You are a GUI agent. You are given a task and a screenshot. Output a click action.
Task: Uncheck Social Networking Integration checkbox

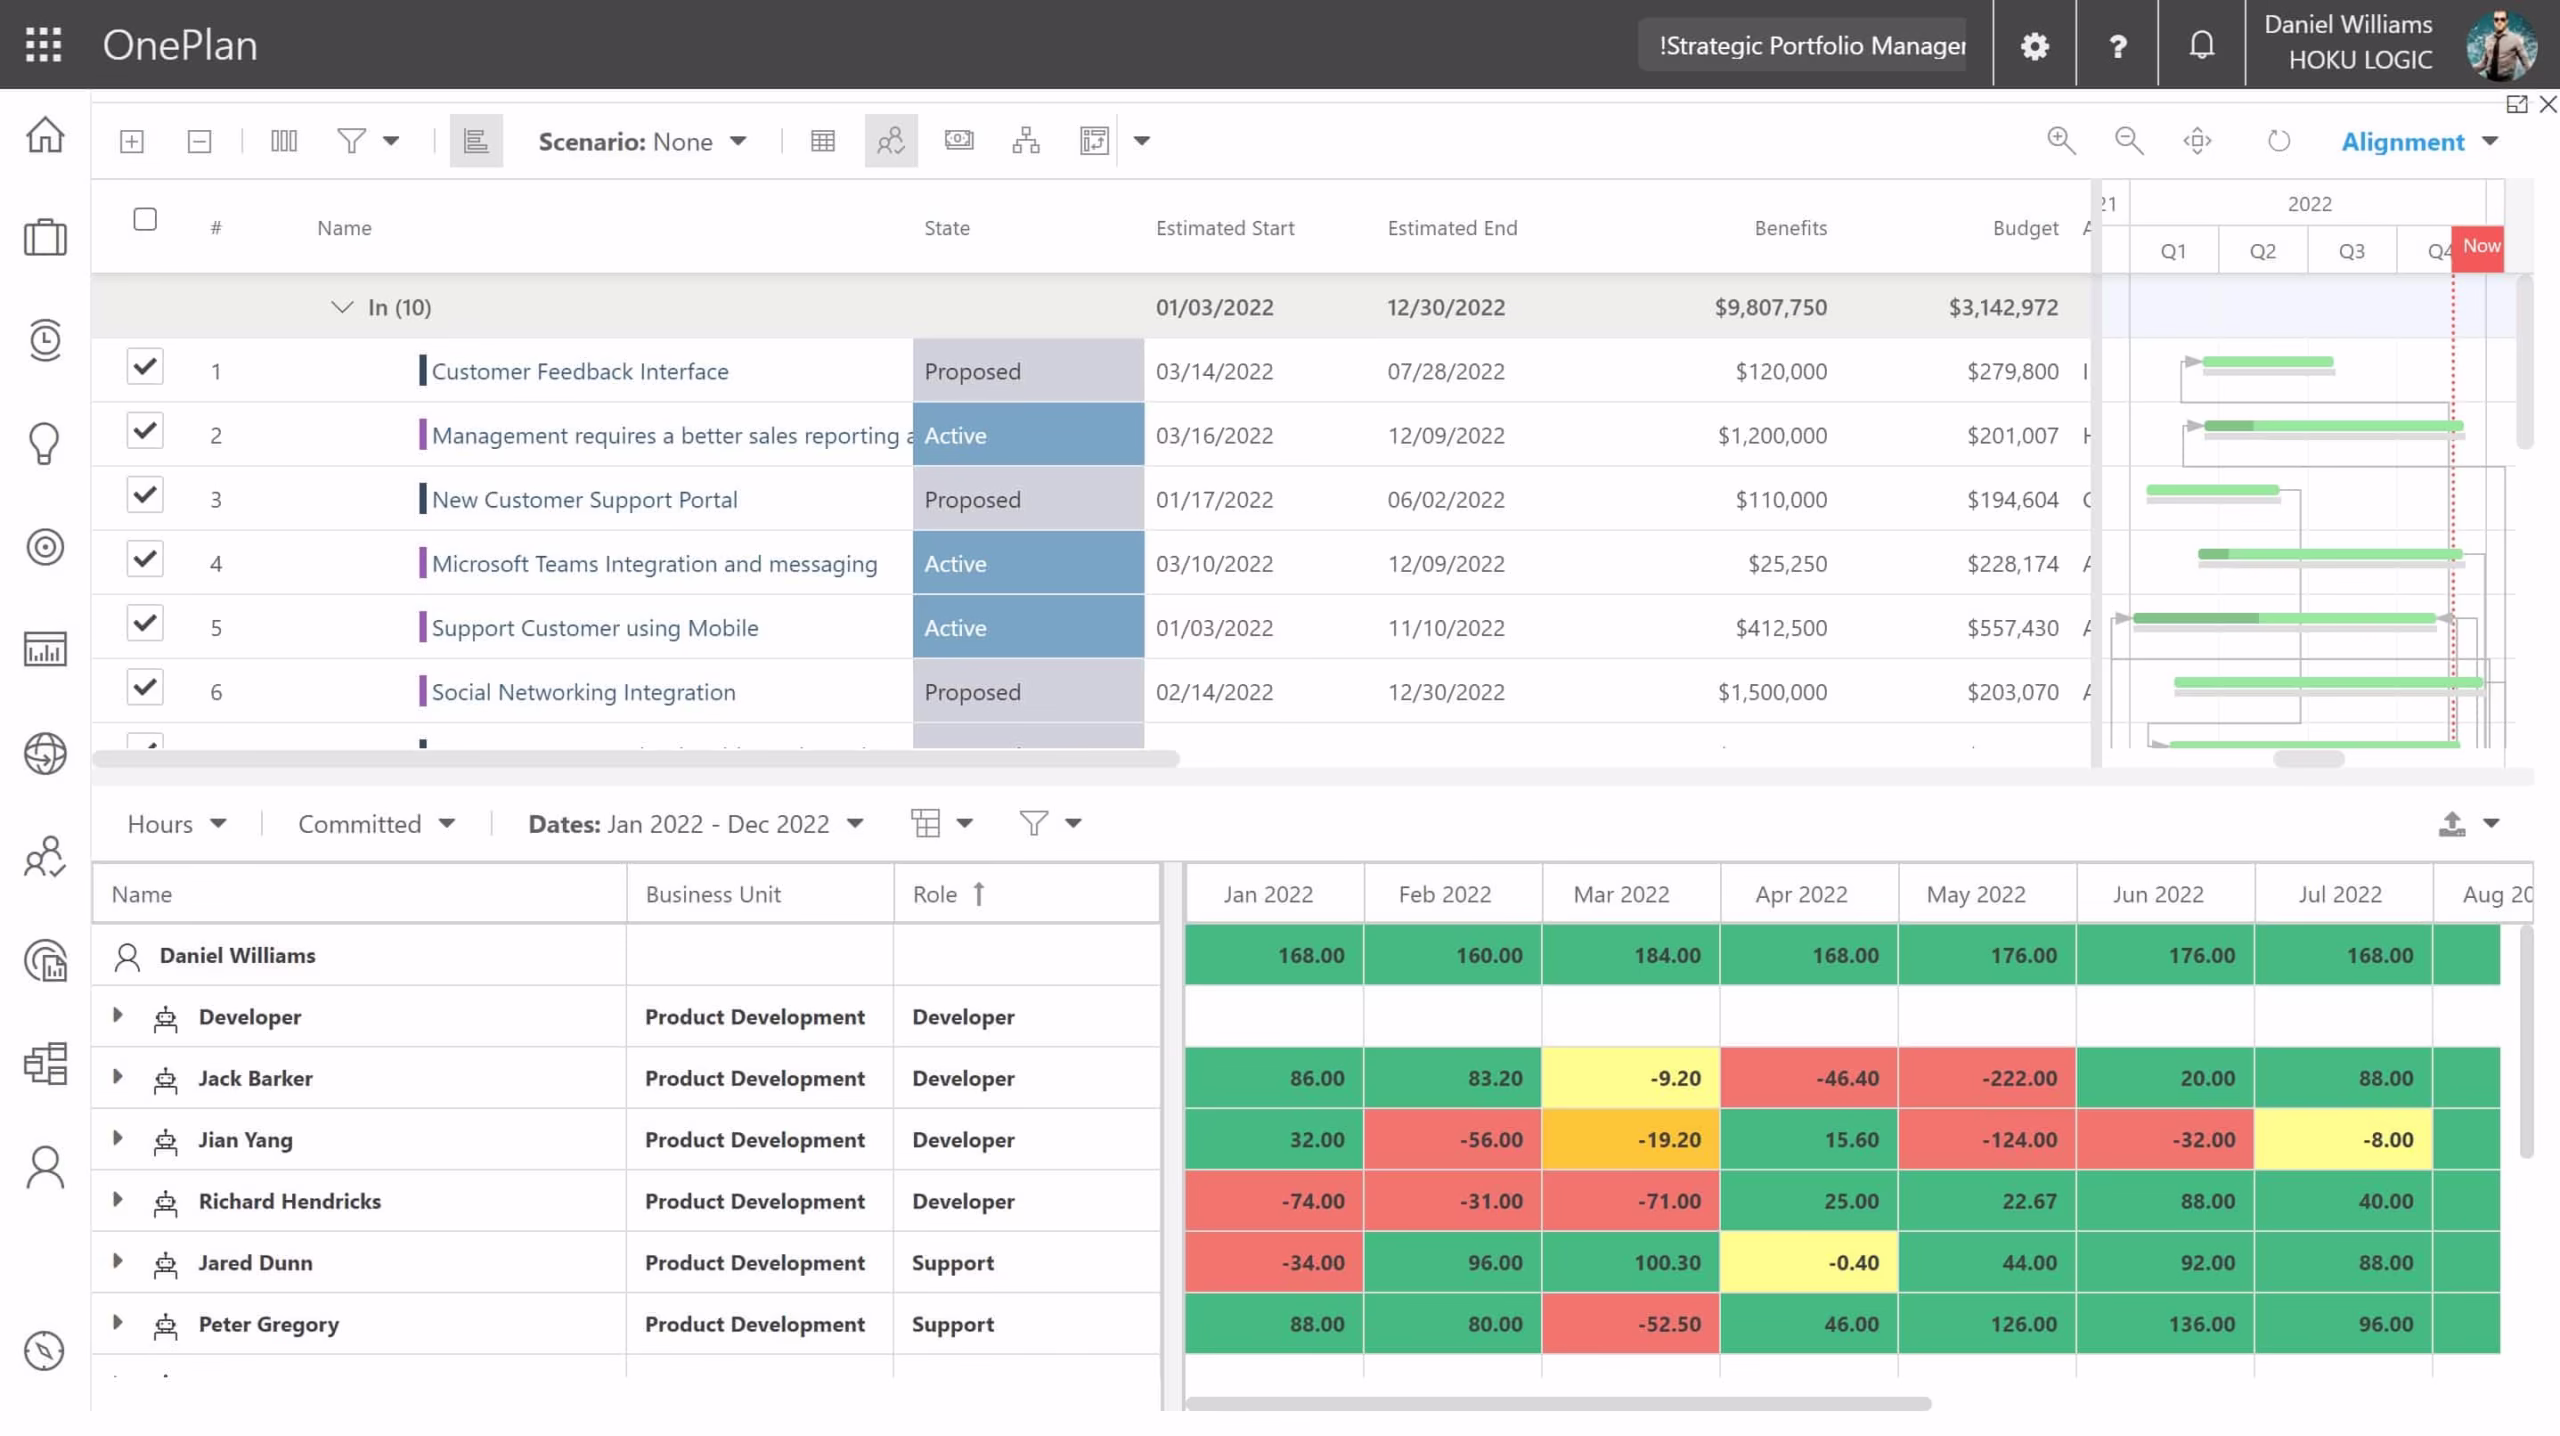click(x=145, y=687)
